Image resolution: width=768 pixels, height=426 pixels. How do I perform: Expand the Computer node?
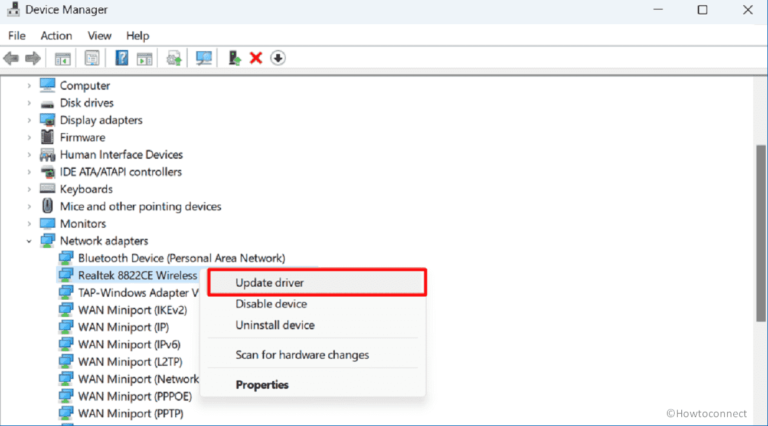pyautogui.click(x=29, y=86)
